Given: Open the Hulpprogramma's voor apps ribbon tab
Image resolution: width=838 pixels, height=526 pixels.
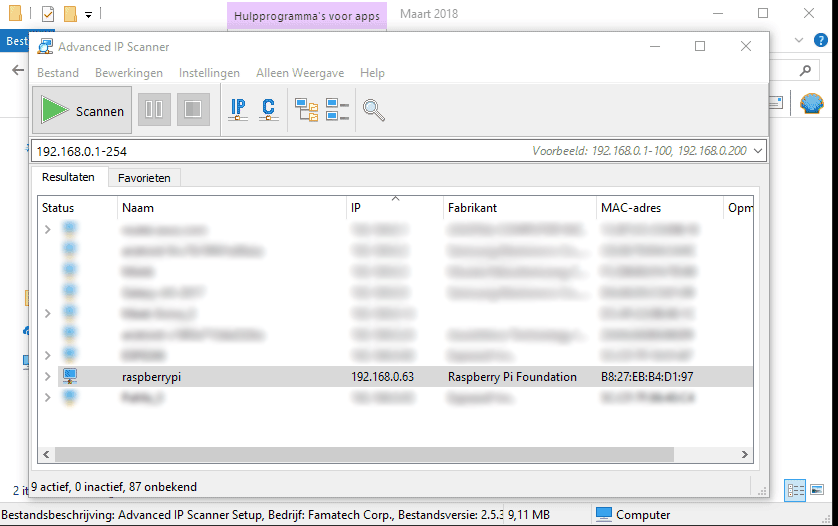Looking at the screenshot, I should click(307, 16).
